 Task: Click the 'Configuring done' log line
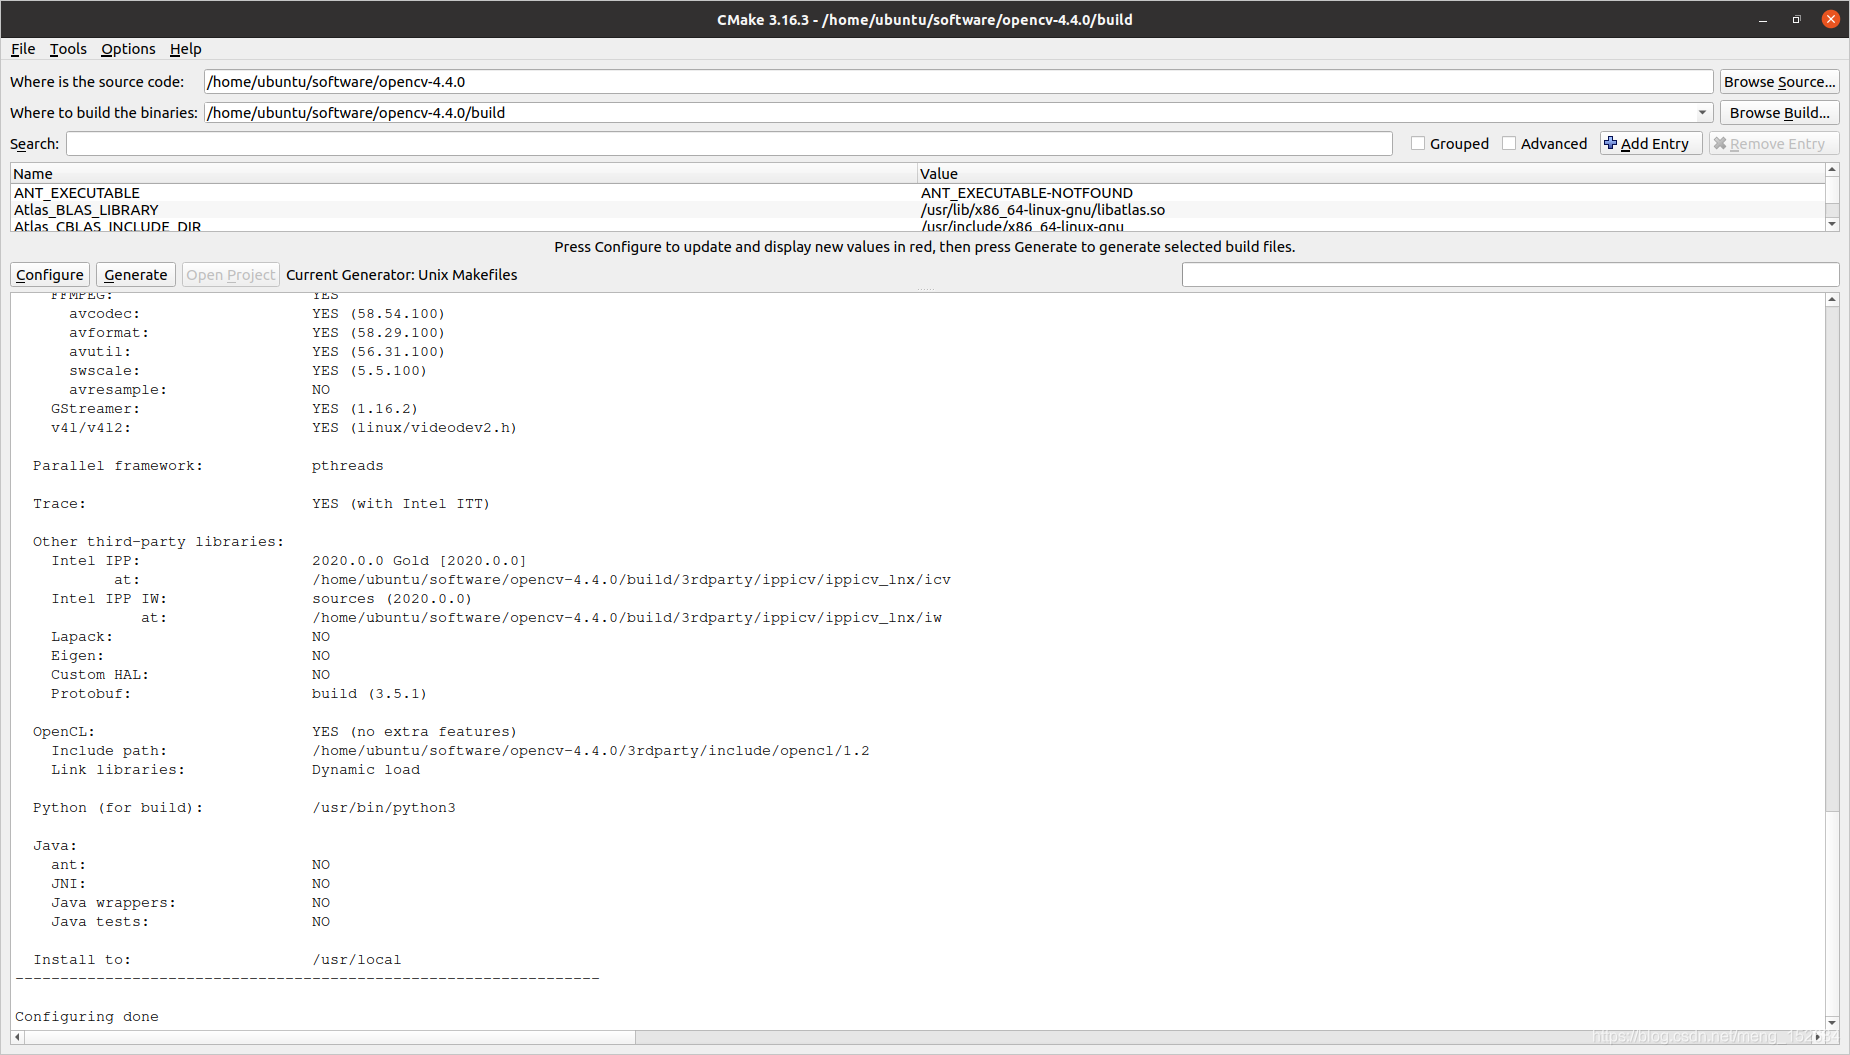[87, 1017]
